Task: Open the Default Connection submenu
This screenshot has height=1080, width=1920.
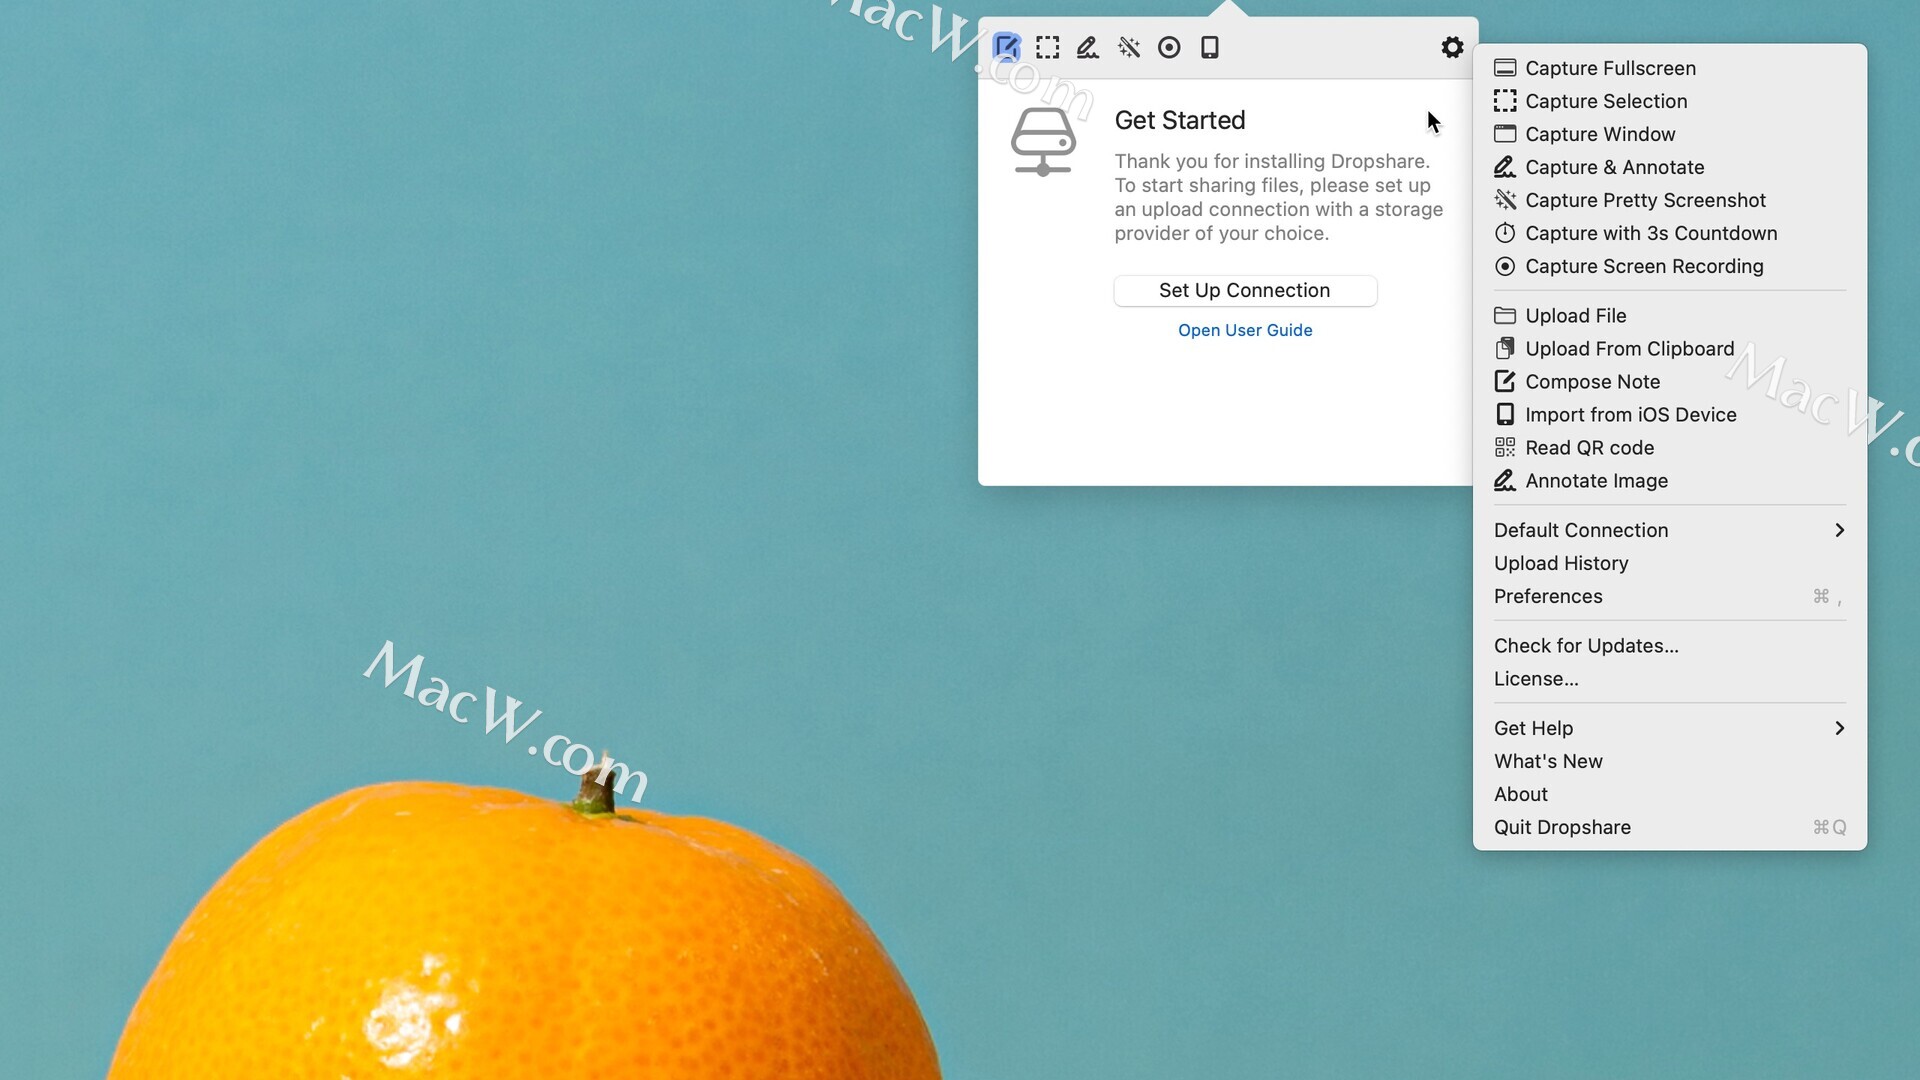Action: (x=1670, y=530)
